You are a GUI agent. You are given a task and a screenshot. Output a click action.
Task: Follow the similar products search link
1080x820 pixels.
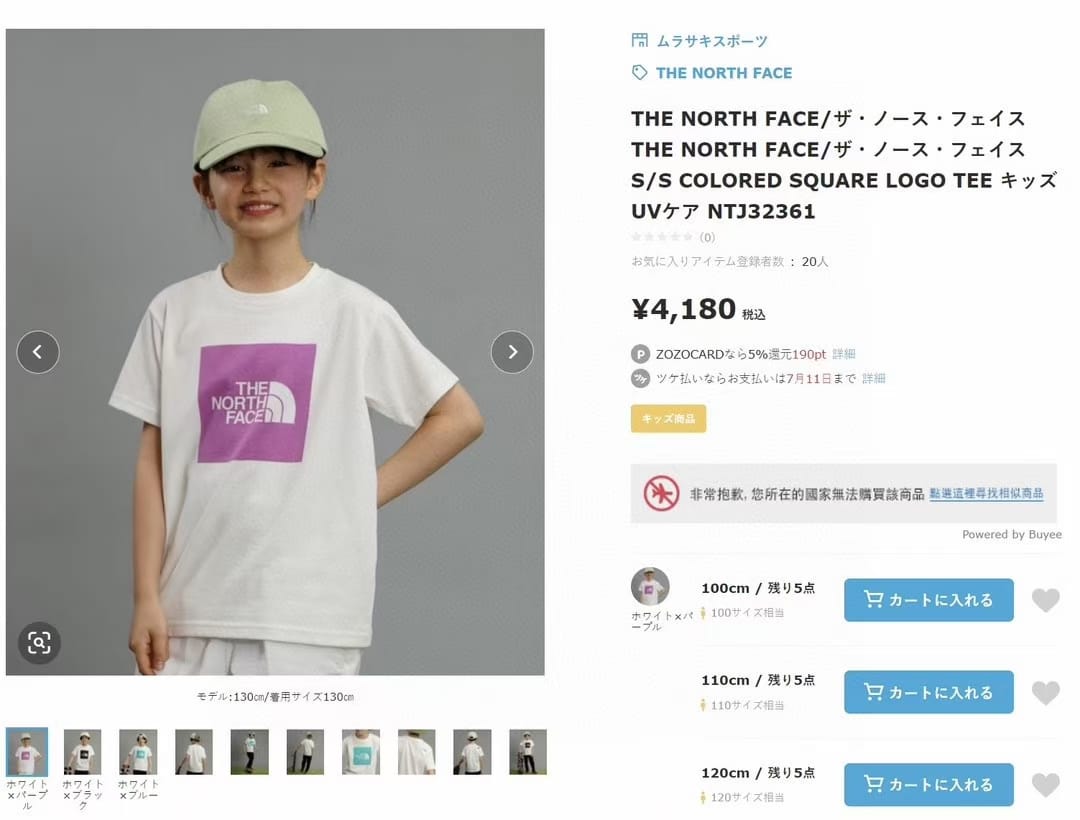985,494
